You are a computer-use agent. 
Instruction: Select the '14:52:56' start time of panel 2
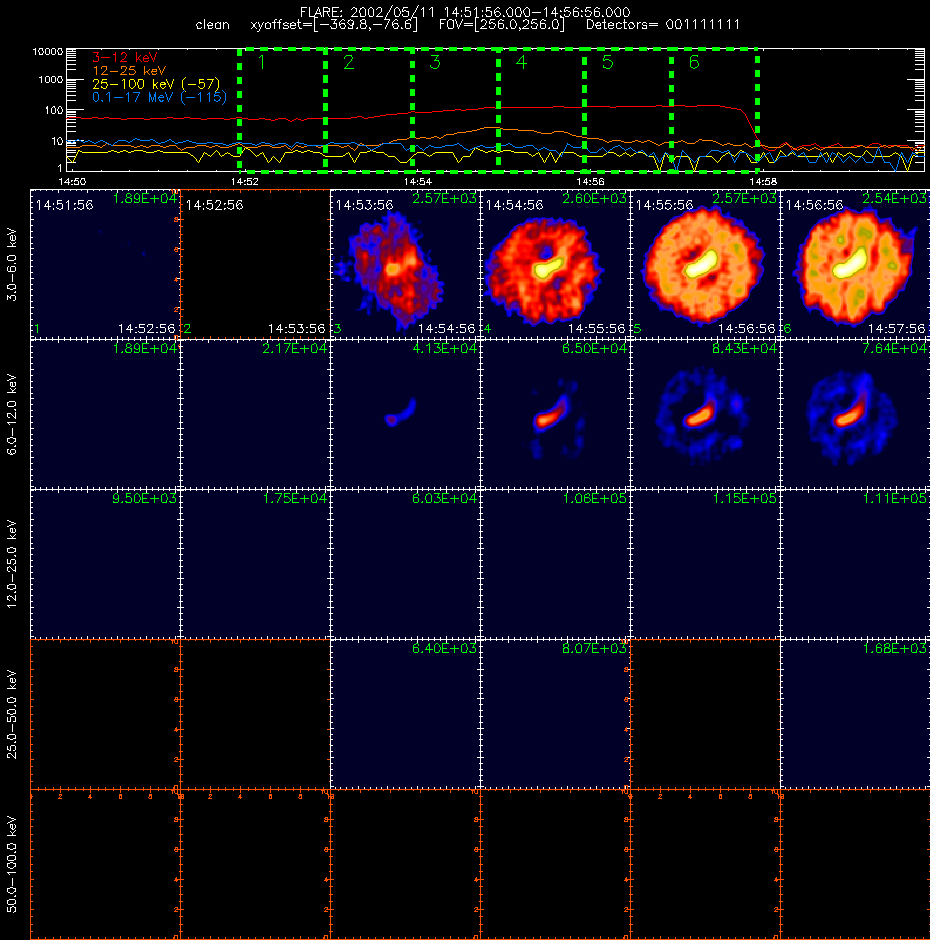215,205
